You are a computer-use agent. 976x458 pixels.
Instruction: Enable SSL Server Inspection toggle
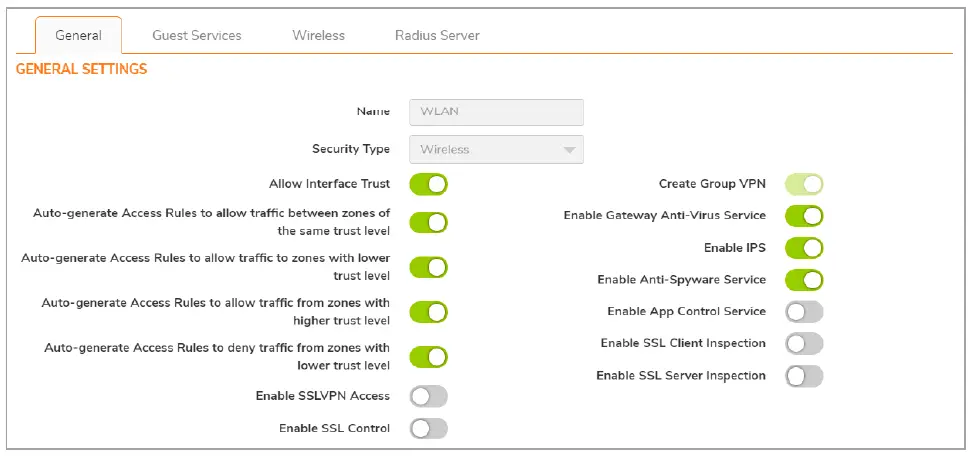pyautogui.click(x=804, y=376)
